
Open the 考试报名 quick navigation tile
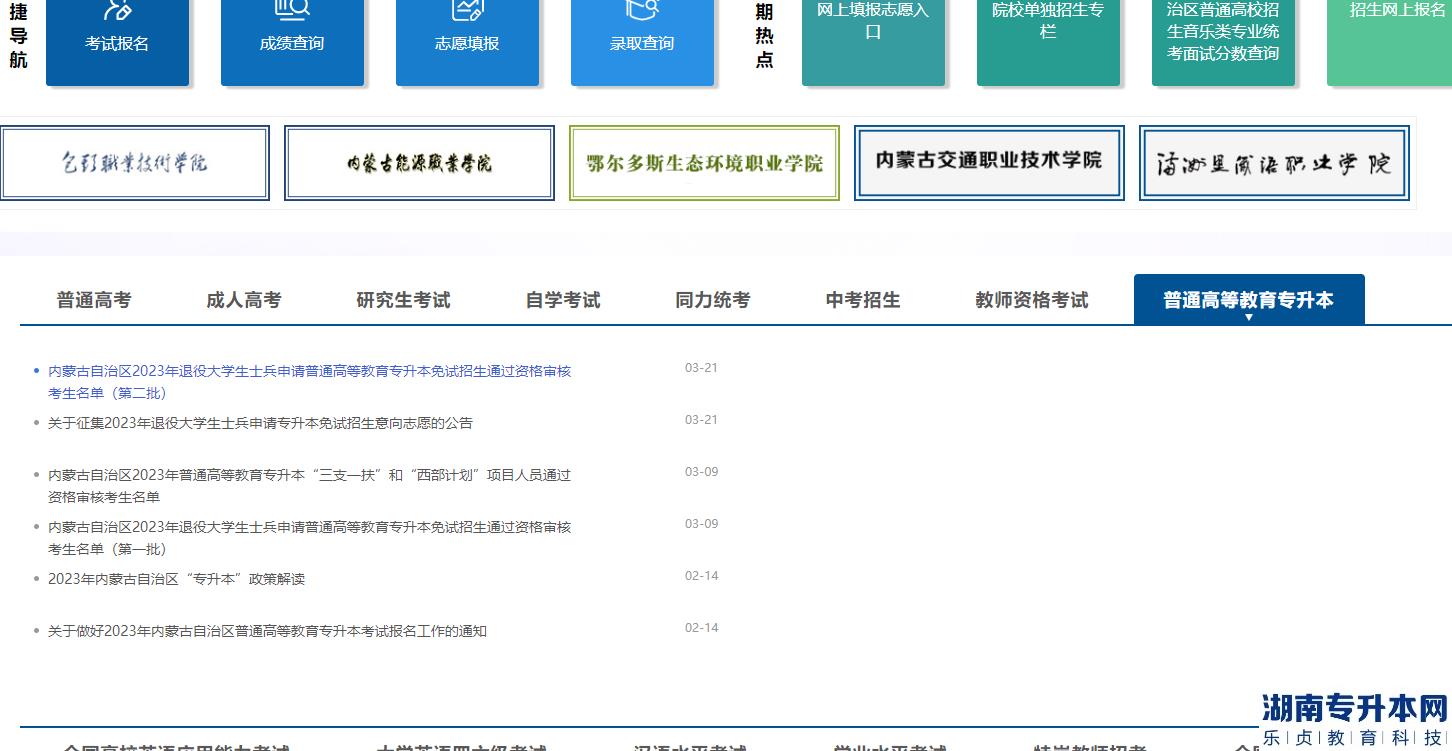(x=117, y=42)
